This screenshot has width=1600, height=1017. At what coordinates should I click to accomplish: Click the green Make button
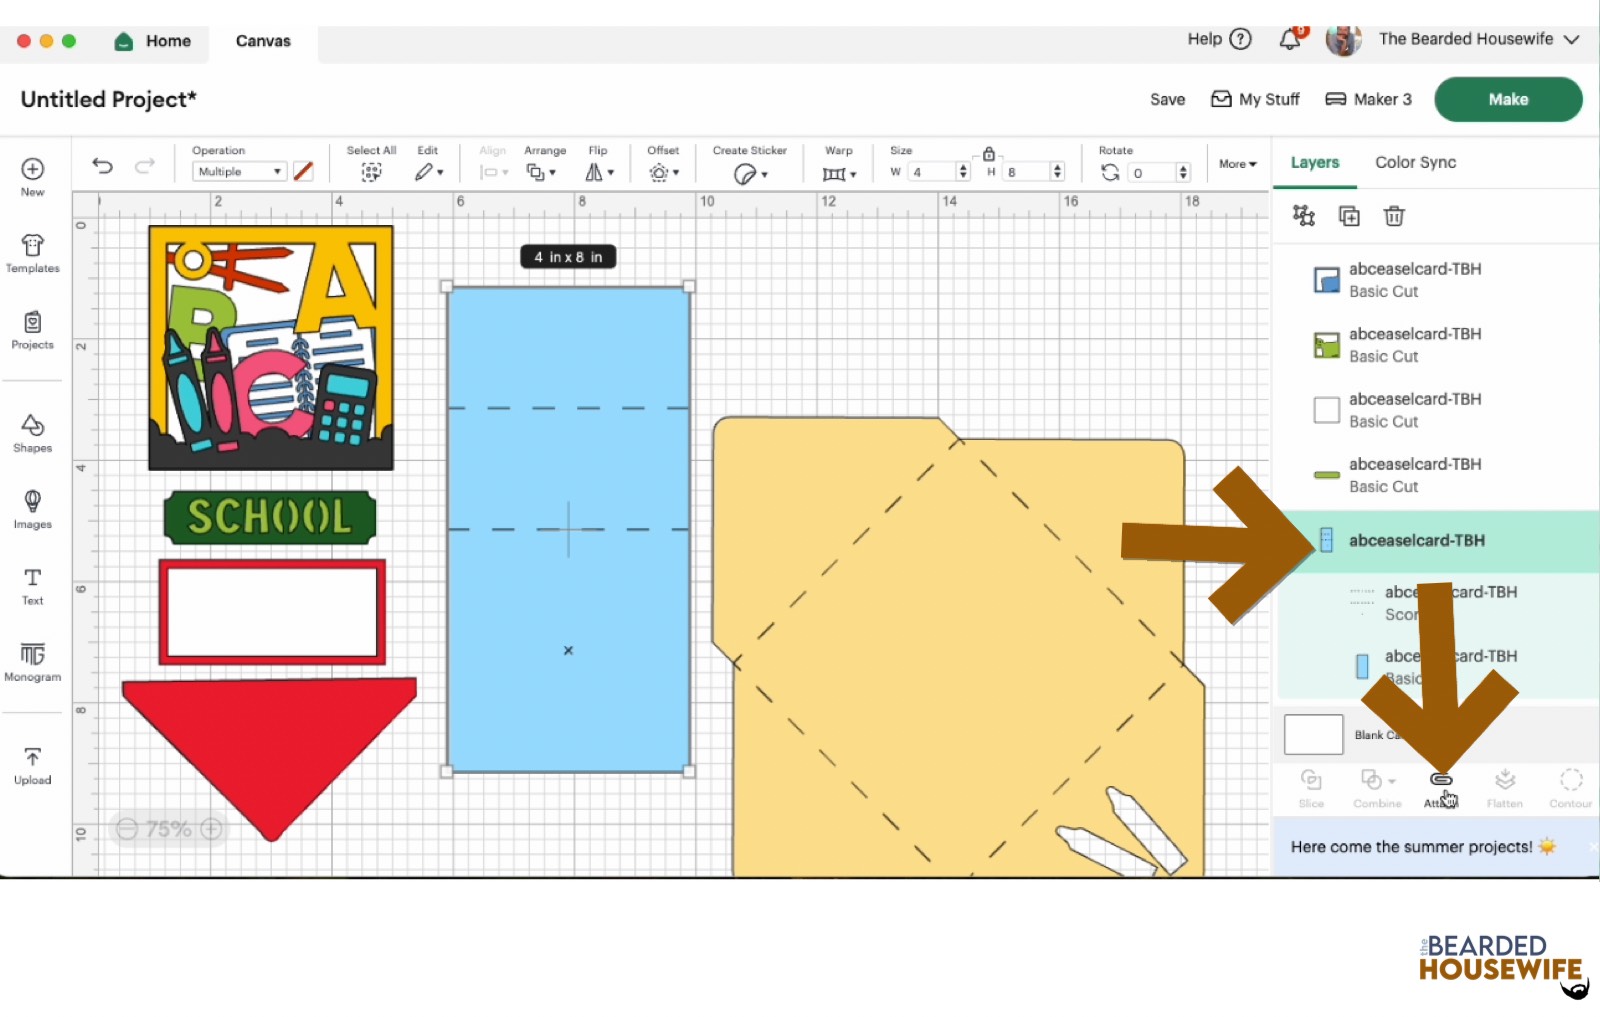[x=1507, y=99]
